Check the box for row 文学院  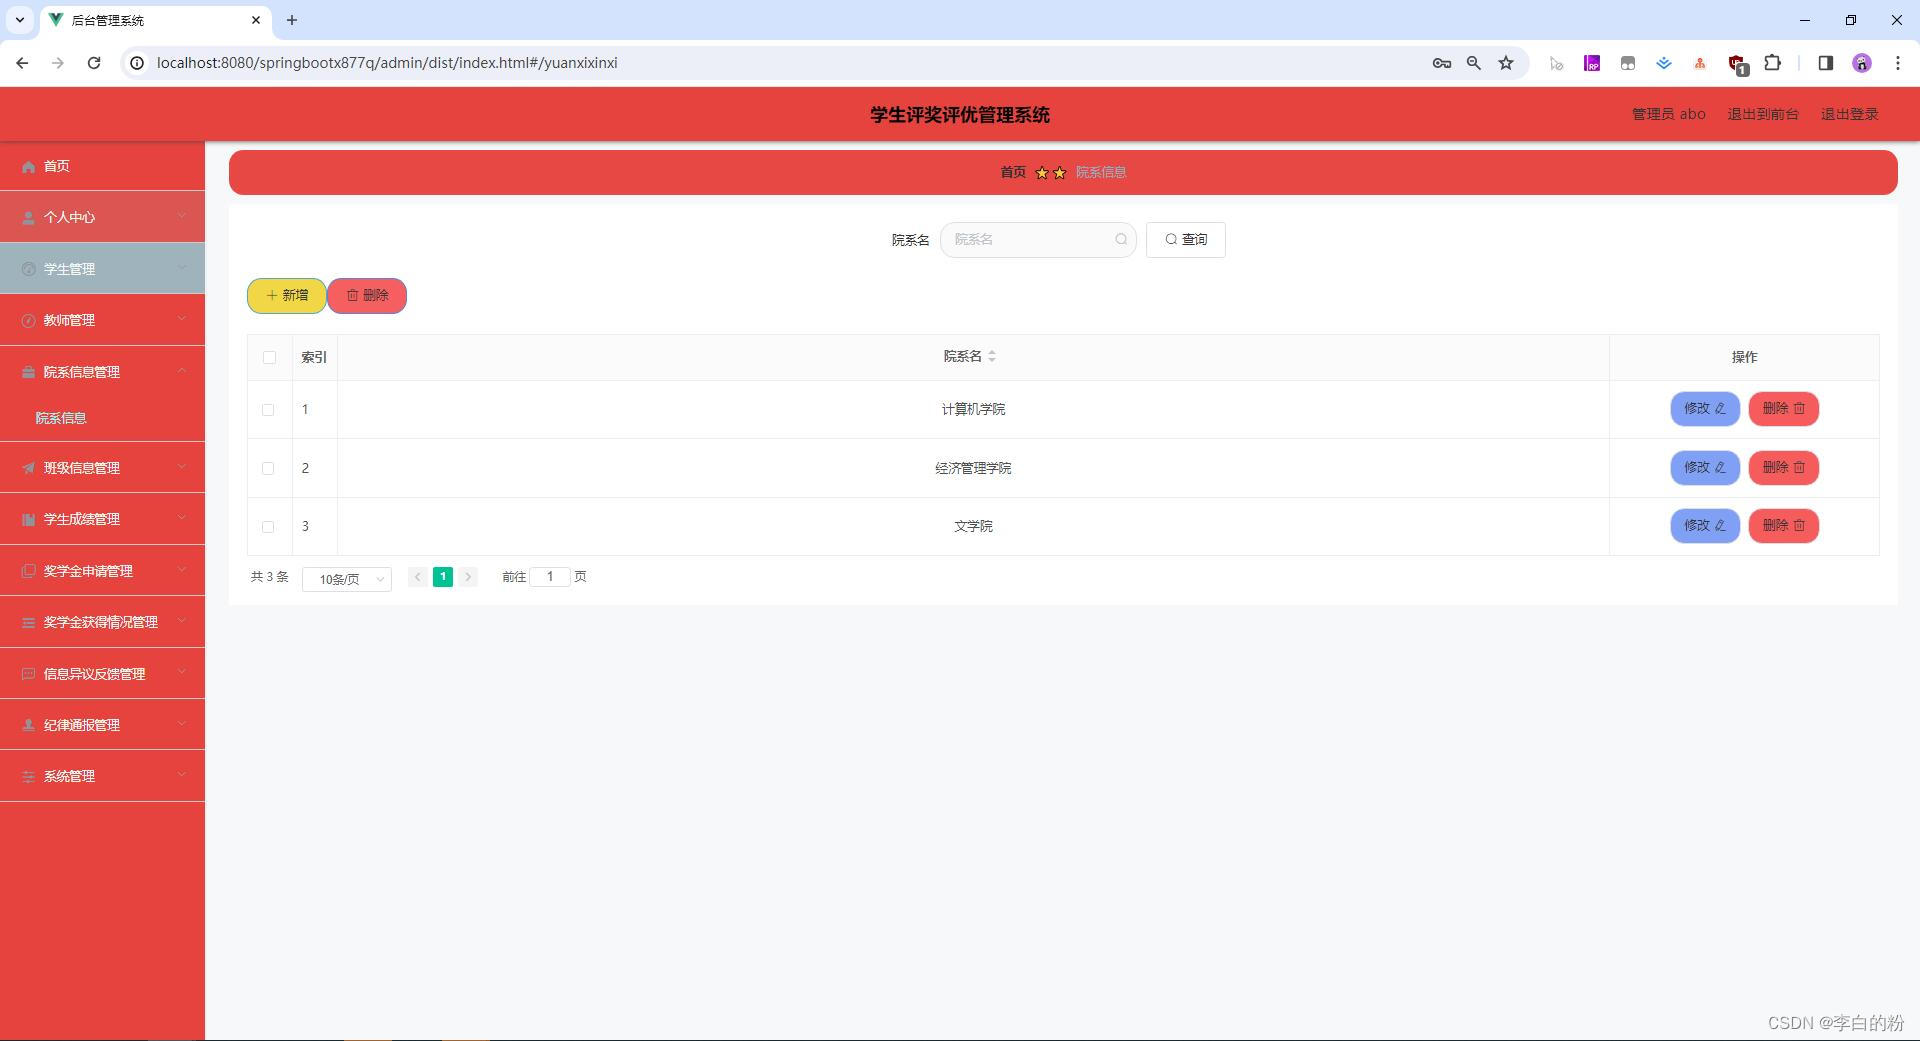click(x=268, y=527)
